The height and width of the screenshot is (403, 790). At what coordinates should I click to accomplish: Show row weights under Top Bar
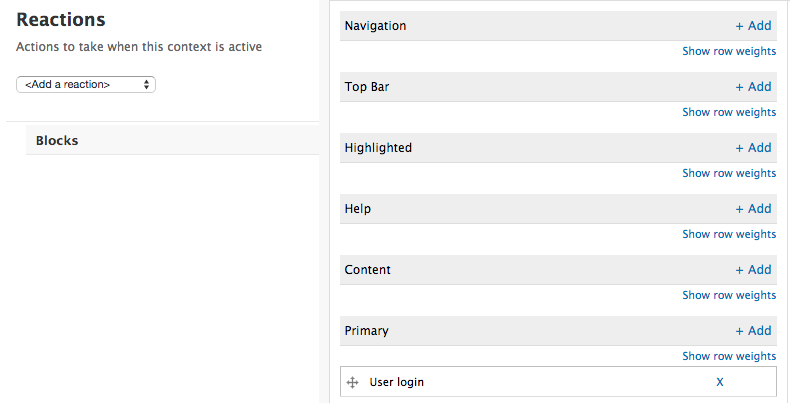pyautogui.click(x=729, y=112)
